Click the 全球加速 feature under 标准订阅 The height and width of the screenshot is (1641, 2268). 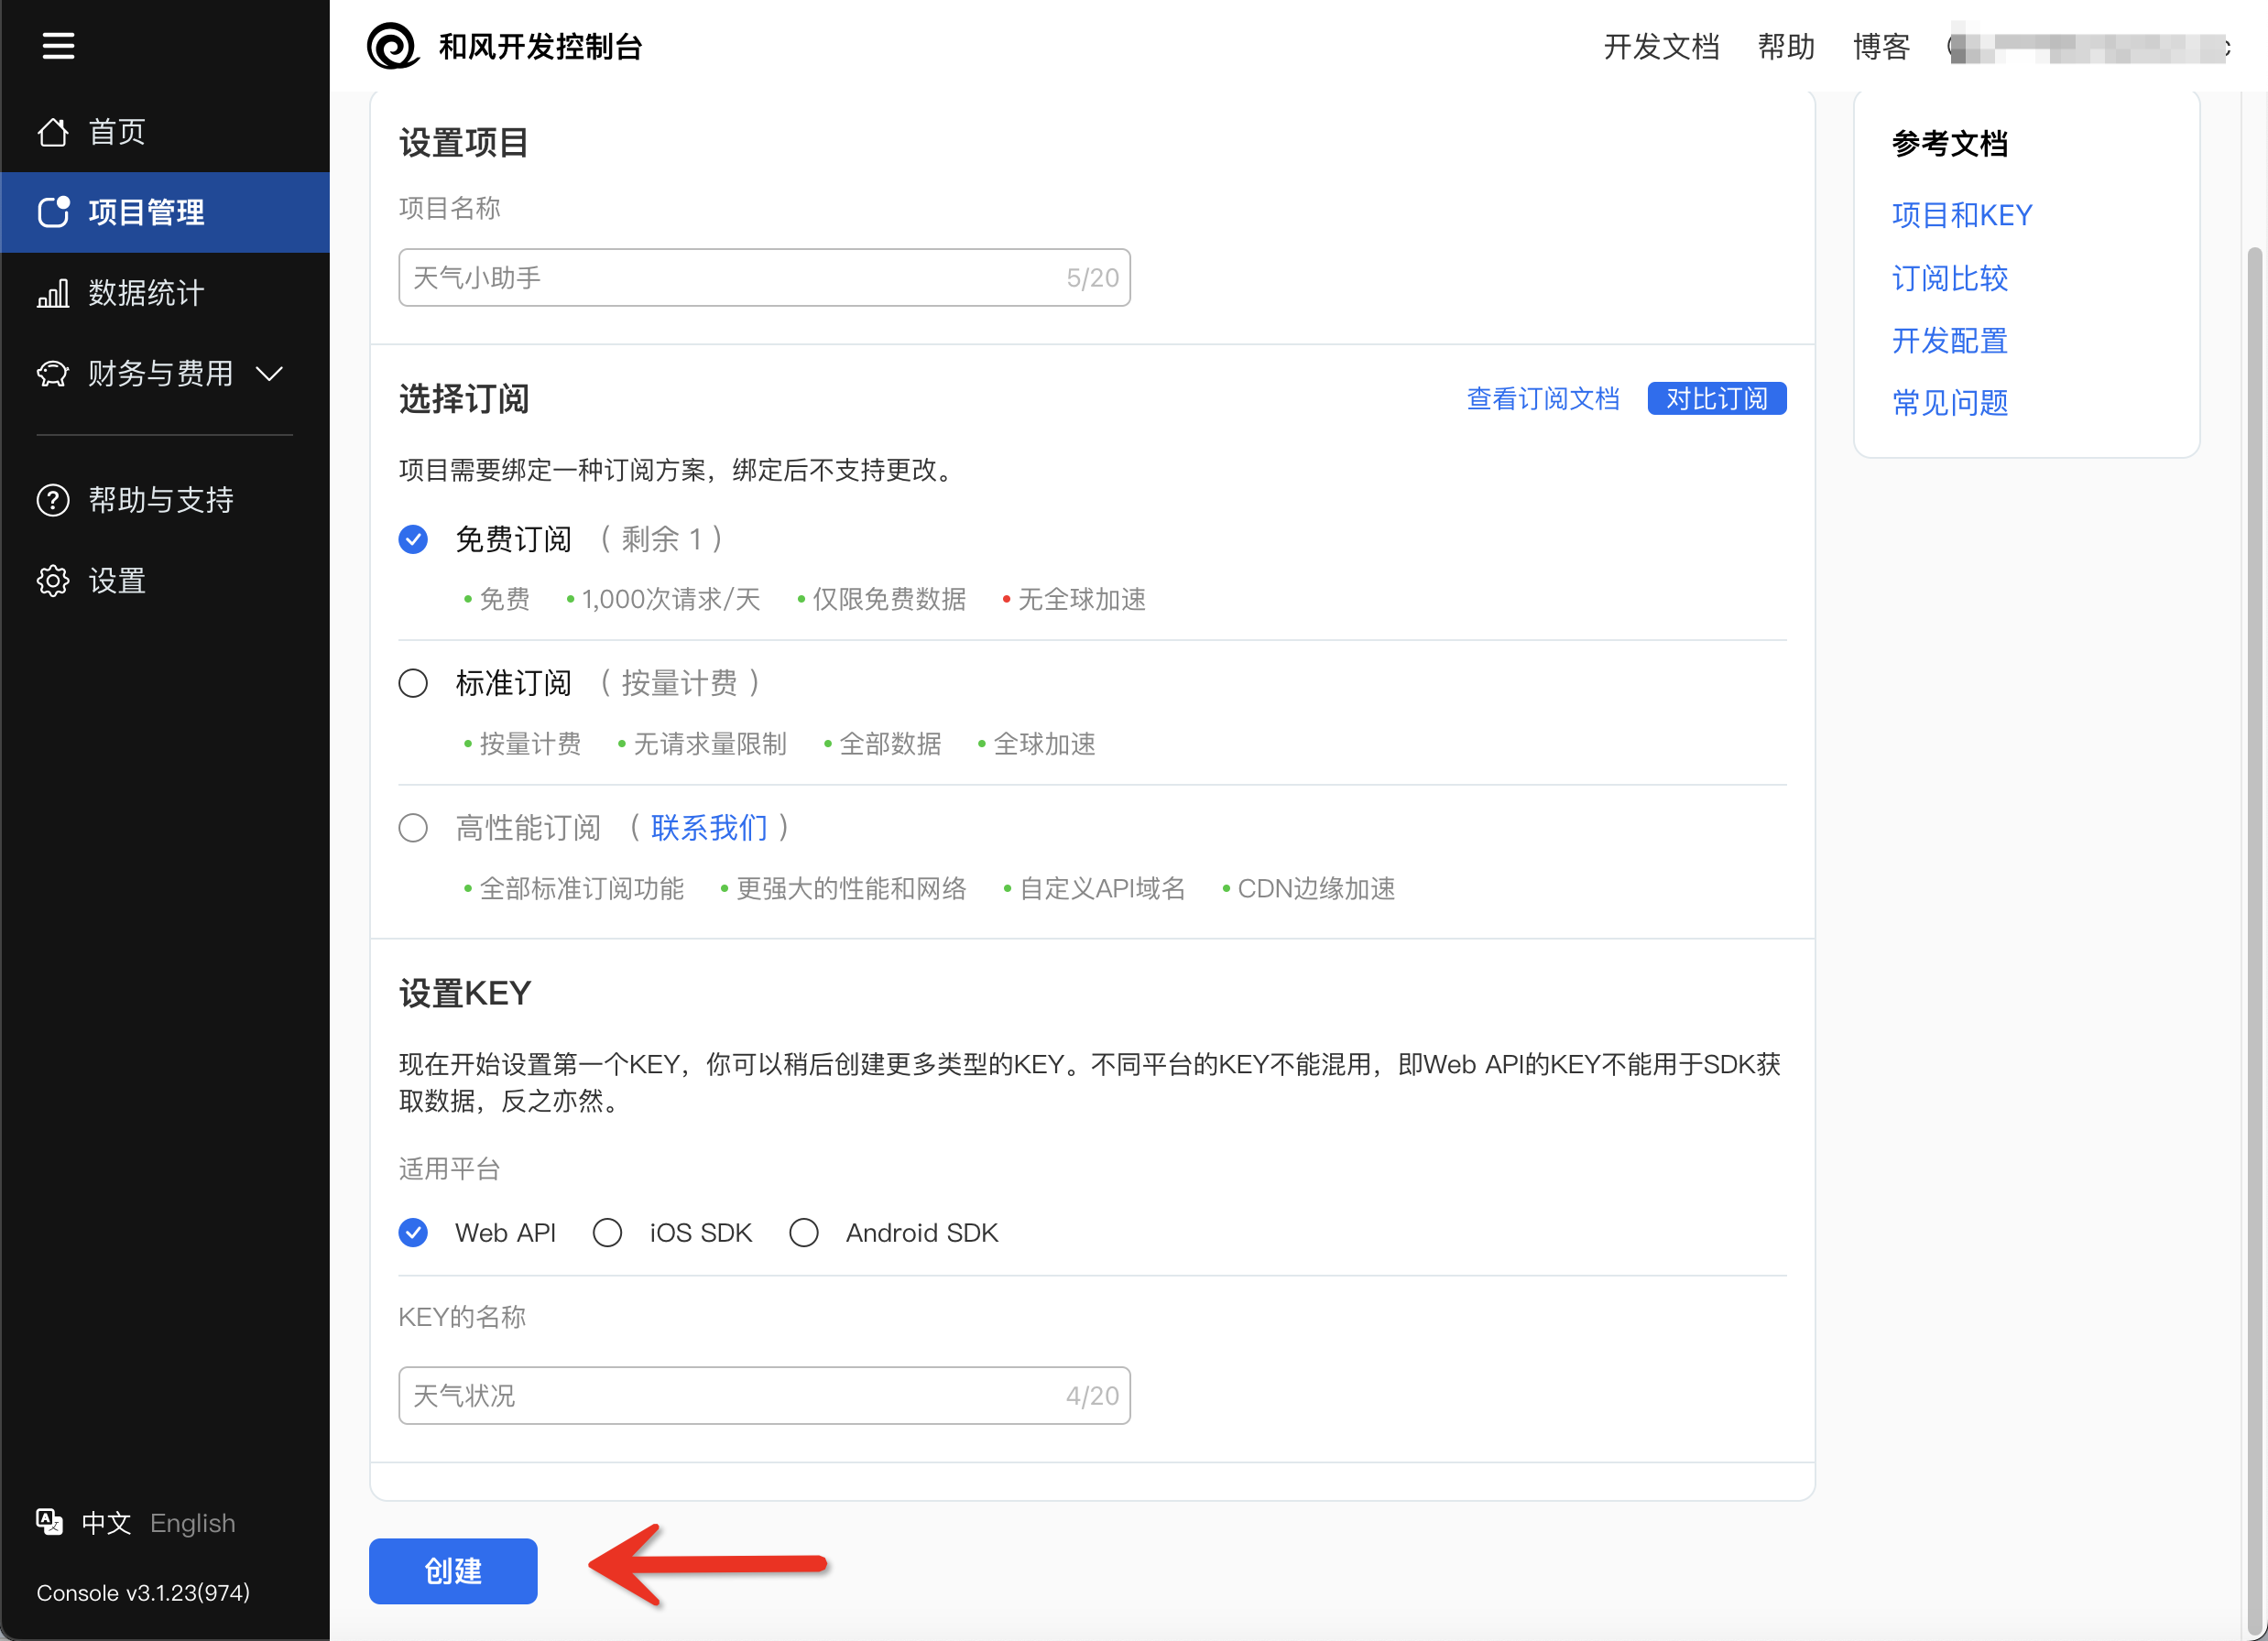coord(1044,744)
